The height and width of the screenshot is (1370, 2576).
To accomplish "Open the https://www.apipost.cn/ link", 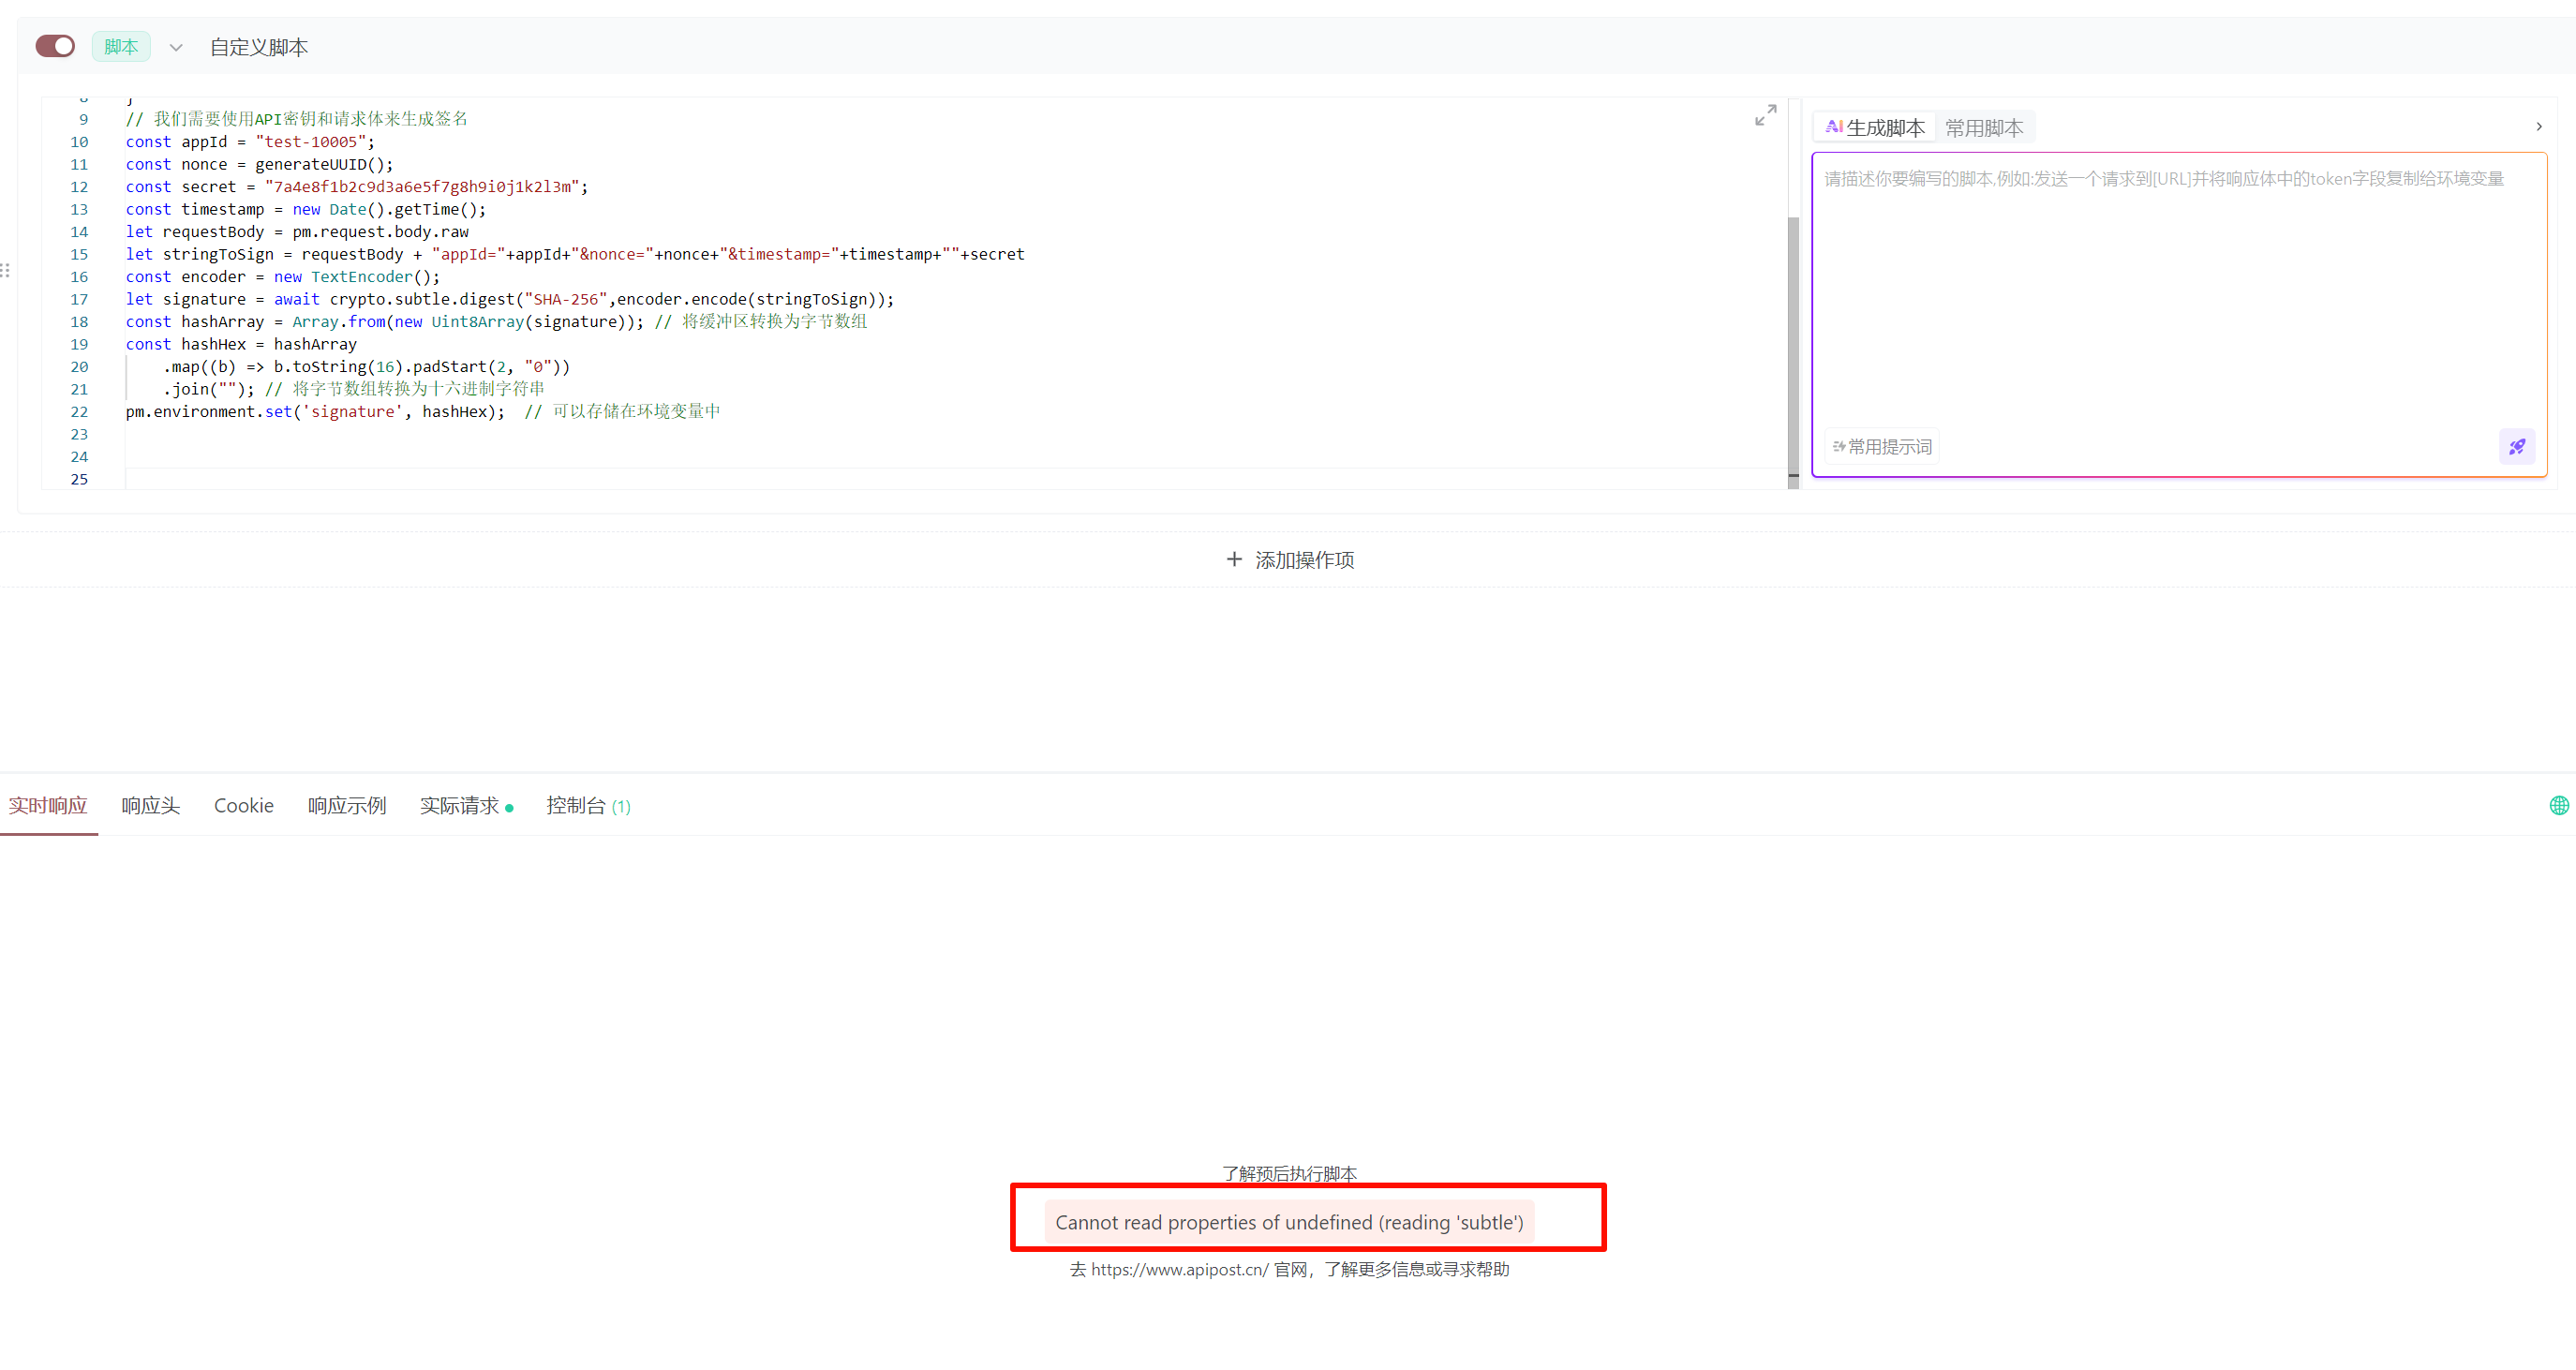I will pyautogui.click(x=1180, y=1269).
